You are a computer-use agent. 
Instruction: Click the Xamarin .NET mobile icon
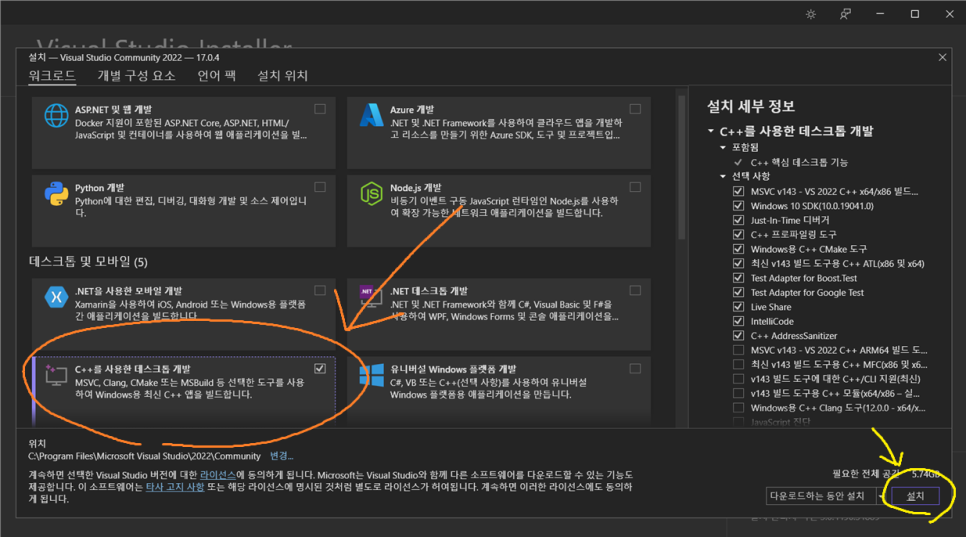56,297
